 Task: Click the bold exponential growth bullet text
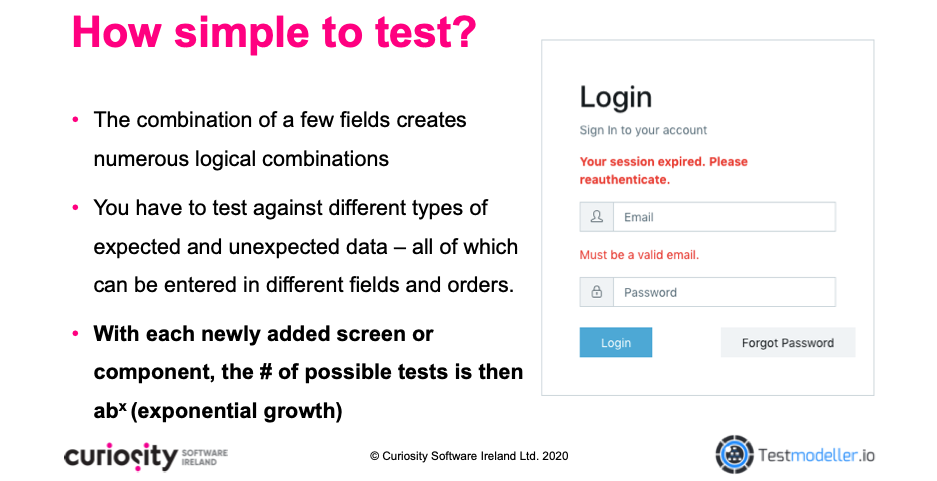click(x=308, y=372)
